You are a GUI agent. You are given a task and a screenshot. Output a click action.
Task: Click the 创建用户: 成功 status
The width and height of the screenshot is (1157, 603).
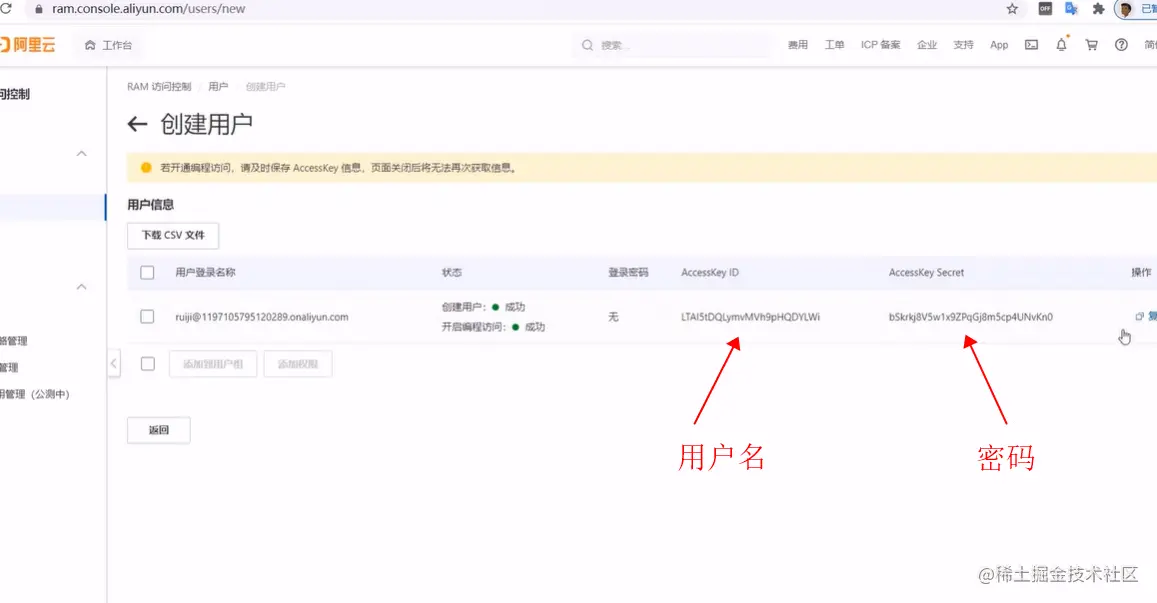pos(483,307)
